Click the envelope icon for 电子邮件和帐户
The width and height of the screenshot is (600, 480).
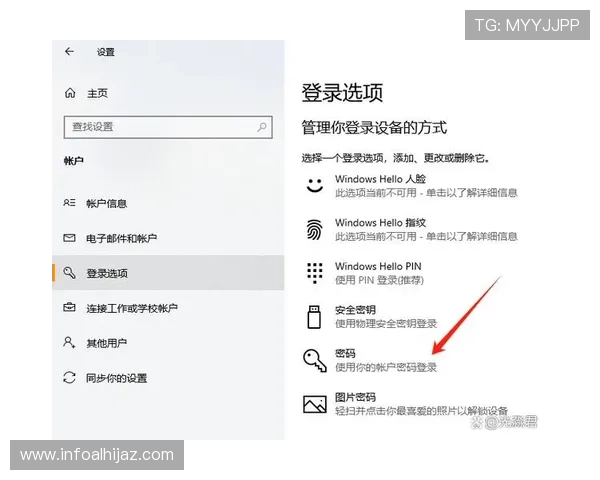pyautogui.click(x=69, y=238)
